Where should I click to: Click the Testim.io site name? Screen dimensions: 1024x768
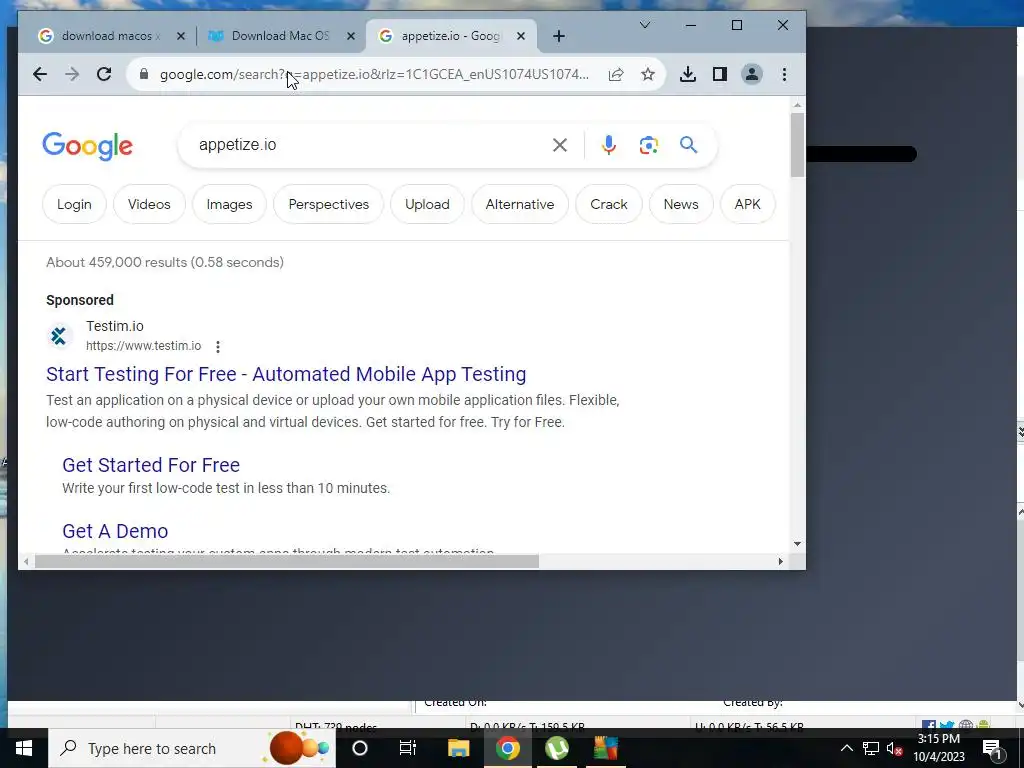tap(115, 326)
